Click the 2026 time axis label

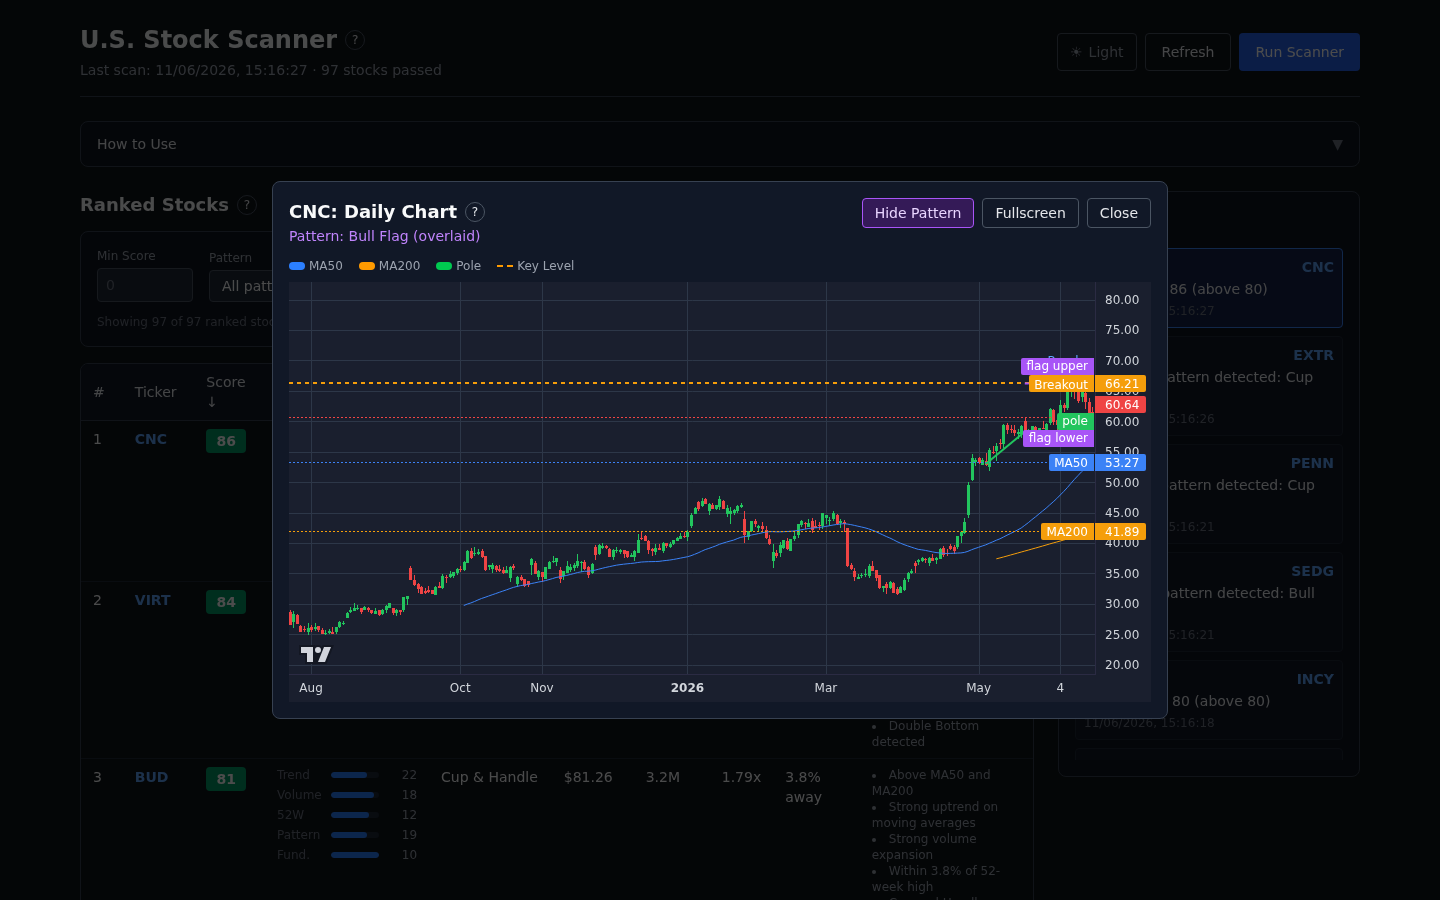(x=687, y=688)
